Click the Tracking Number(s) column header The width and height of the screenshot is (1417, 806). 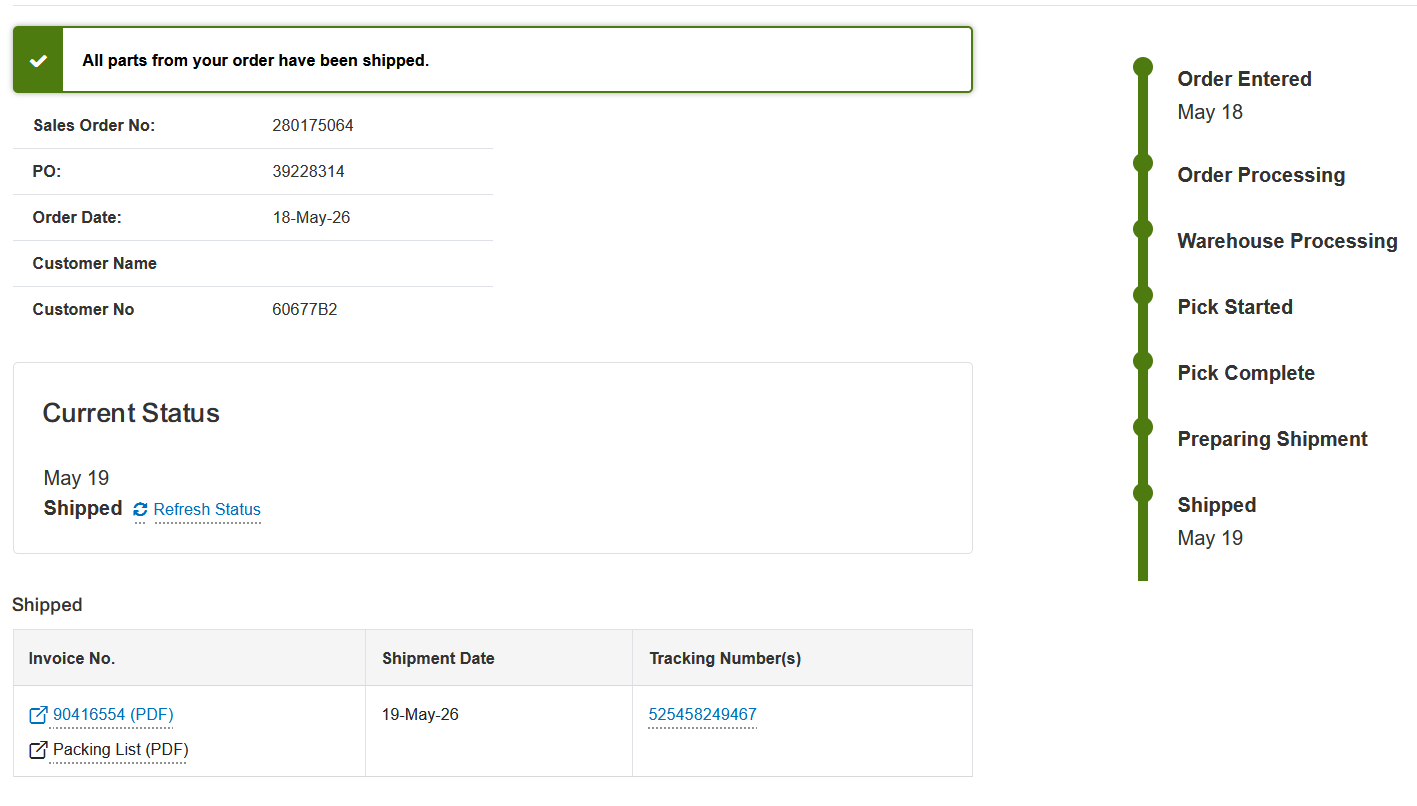coord(725,658)
